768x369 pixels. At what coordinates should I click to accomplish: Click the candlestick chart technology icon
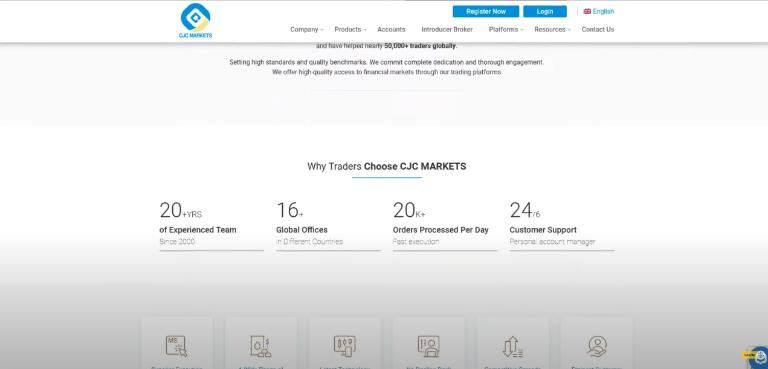coord(344,346)
